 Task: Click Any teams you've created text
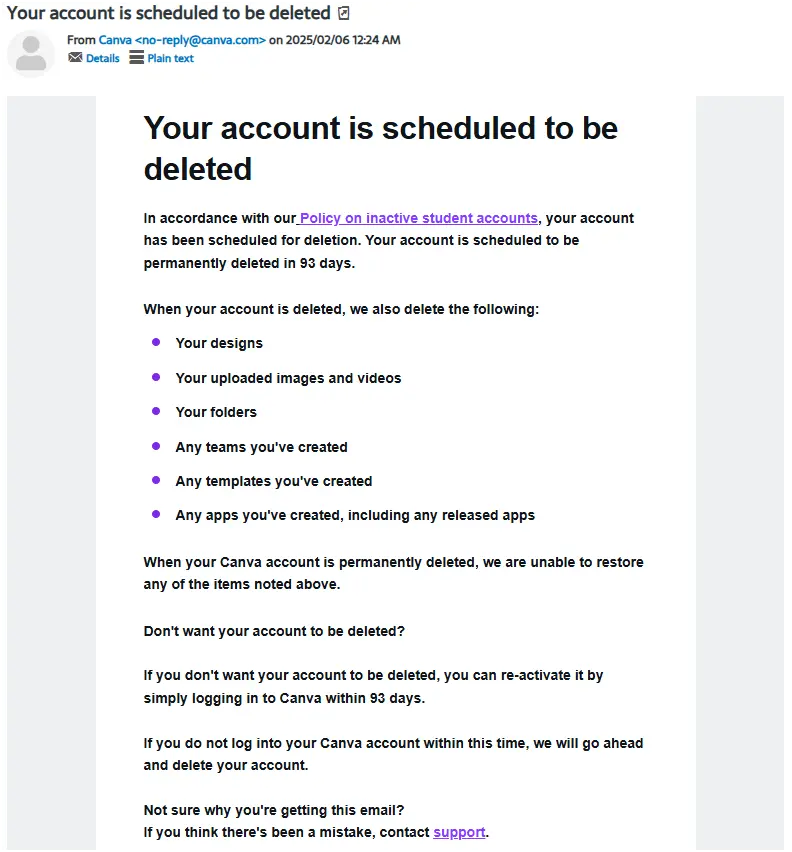261,447
